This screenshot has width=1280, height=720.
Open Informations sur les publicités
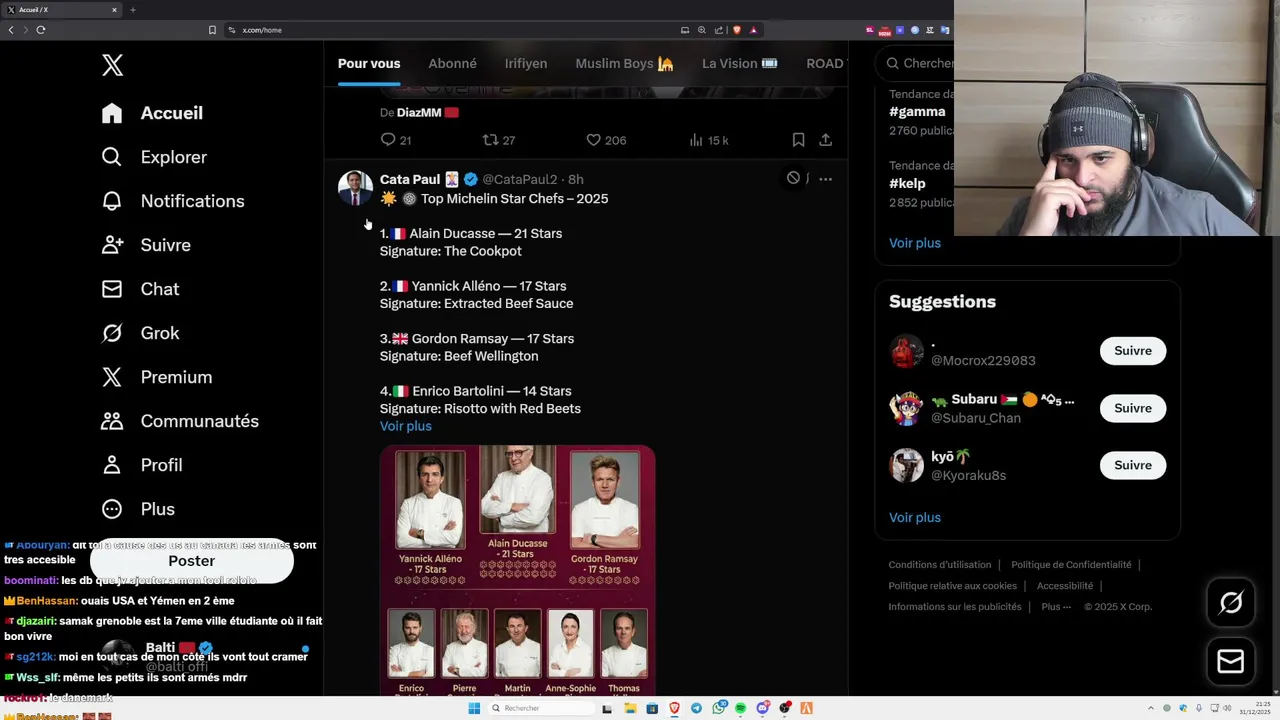[955, 607]
